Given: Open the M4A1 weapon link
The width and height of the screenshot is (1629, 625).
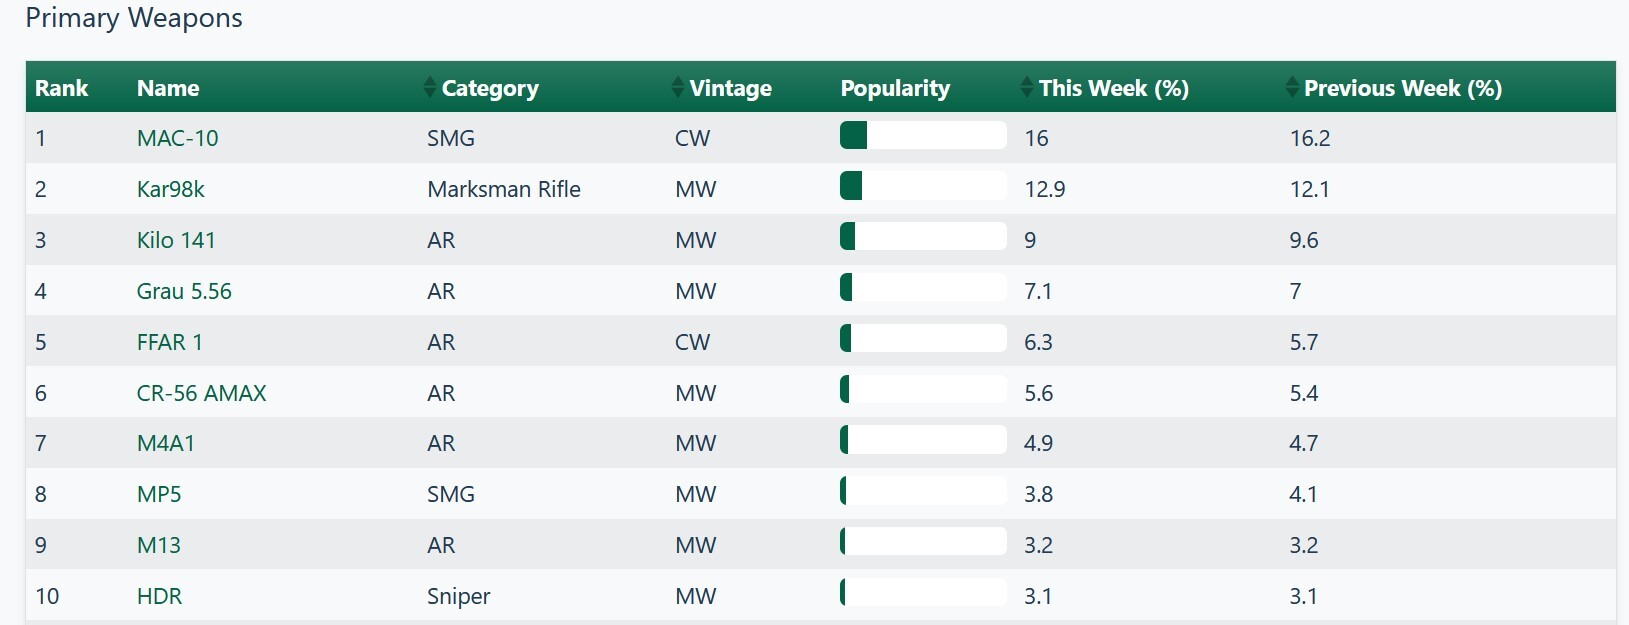Looking at the screenshot, I should (166, 443).
